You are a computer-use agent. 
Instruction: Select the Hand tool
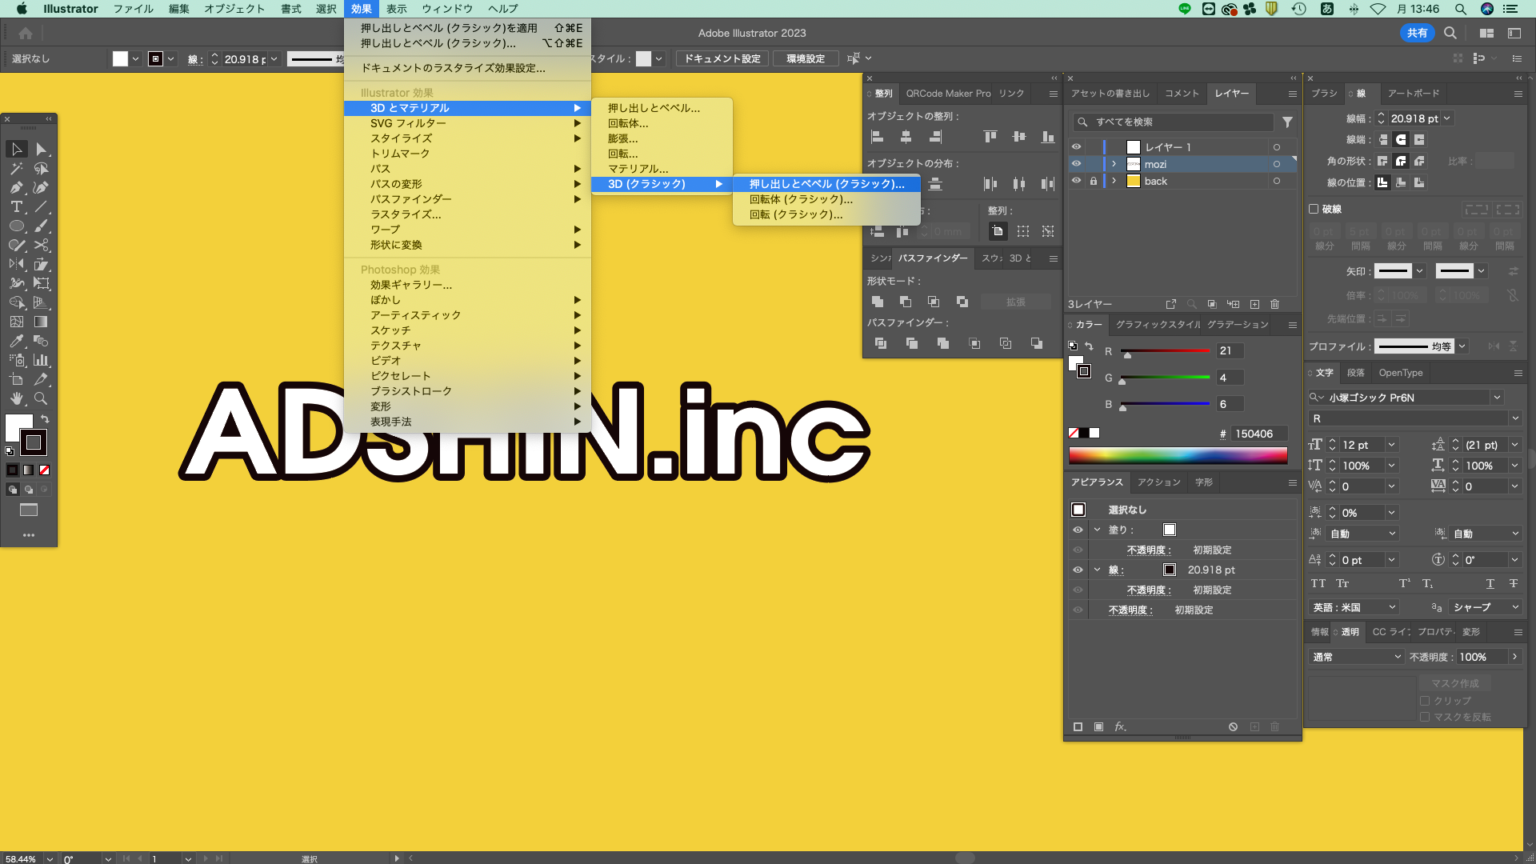click(15, 398)
